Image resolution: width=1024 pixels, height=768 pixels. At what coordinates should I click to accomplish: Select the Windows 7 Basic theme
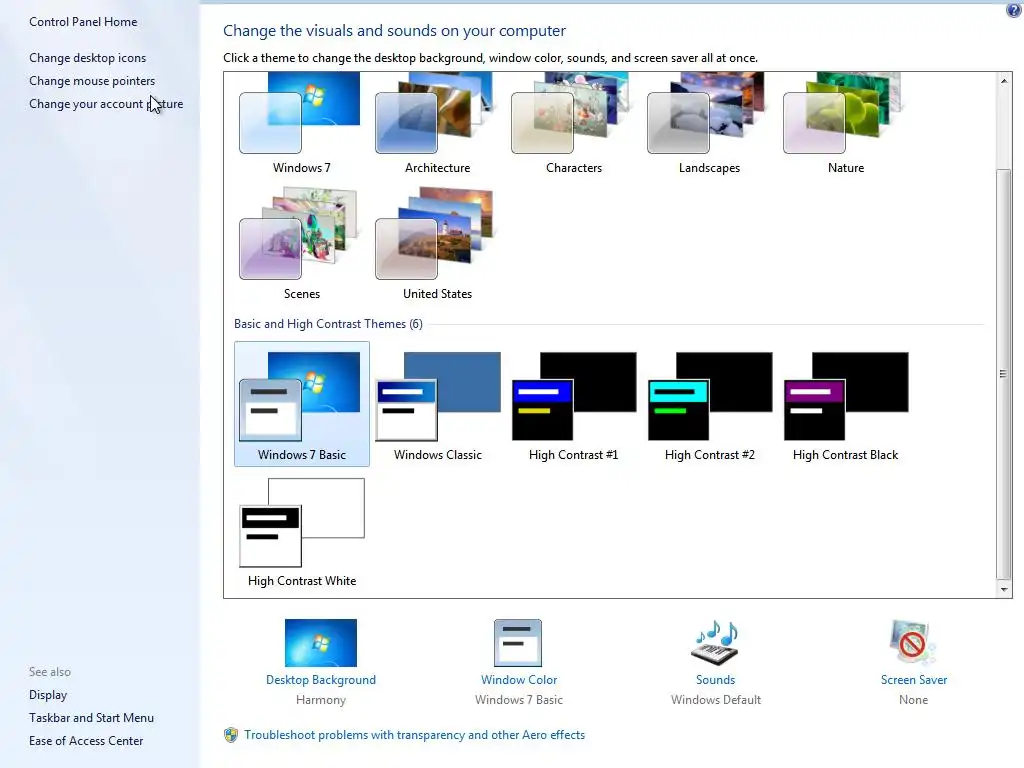tap(302, 404)
